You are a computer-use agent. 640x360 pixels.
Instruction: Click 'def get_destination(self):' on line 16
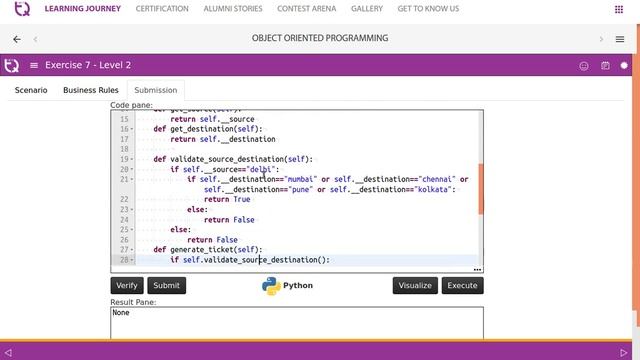(x=208, y=129)
